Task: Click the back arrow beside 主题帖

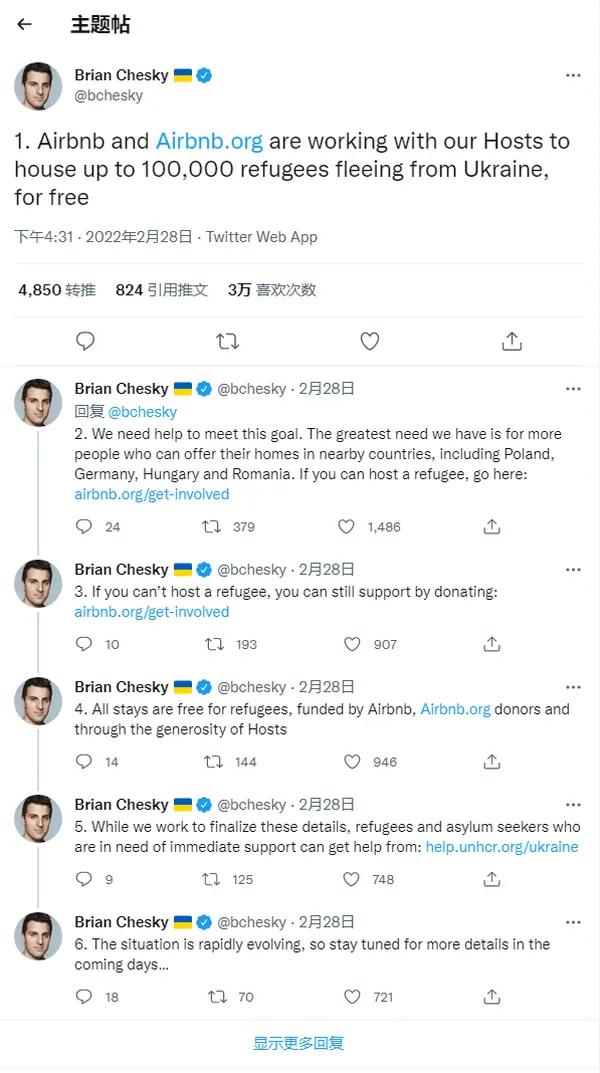Action: tap(25, 25)
